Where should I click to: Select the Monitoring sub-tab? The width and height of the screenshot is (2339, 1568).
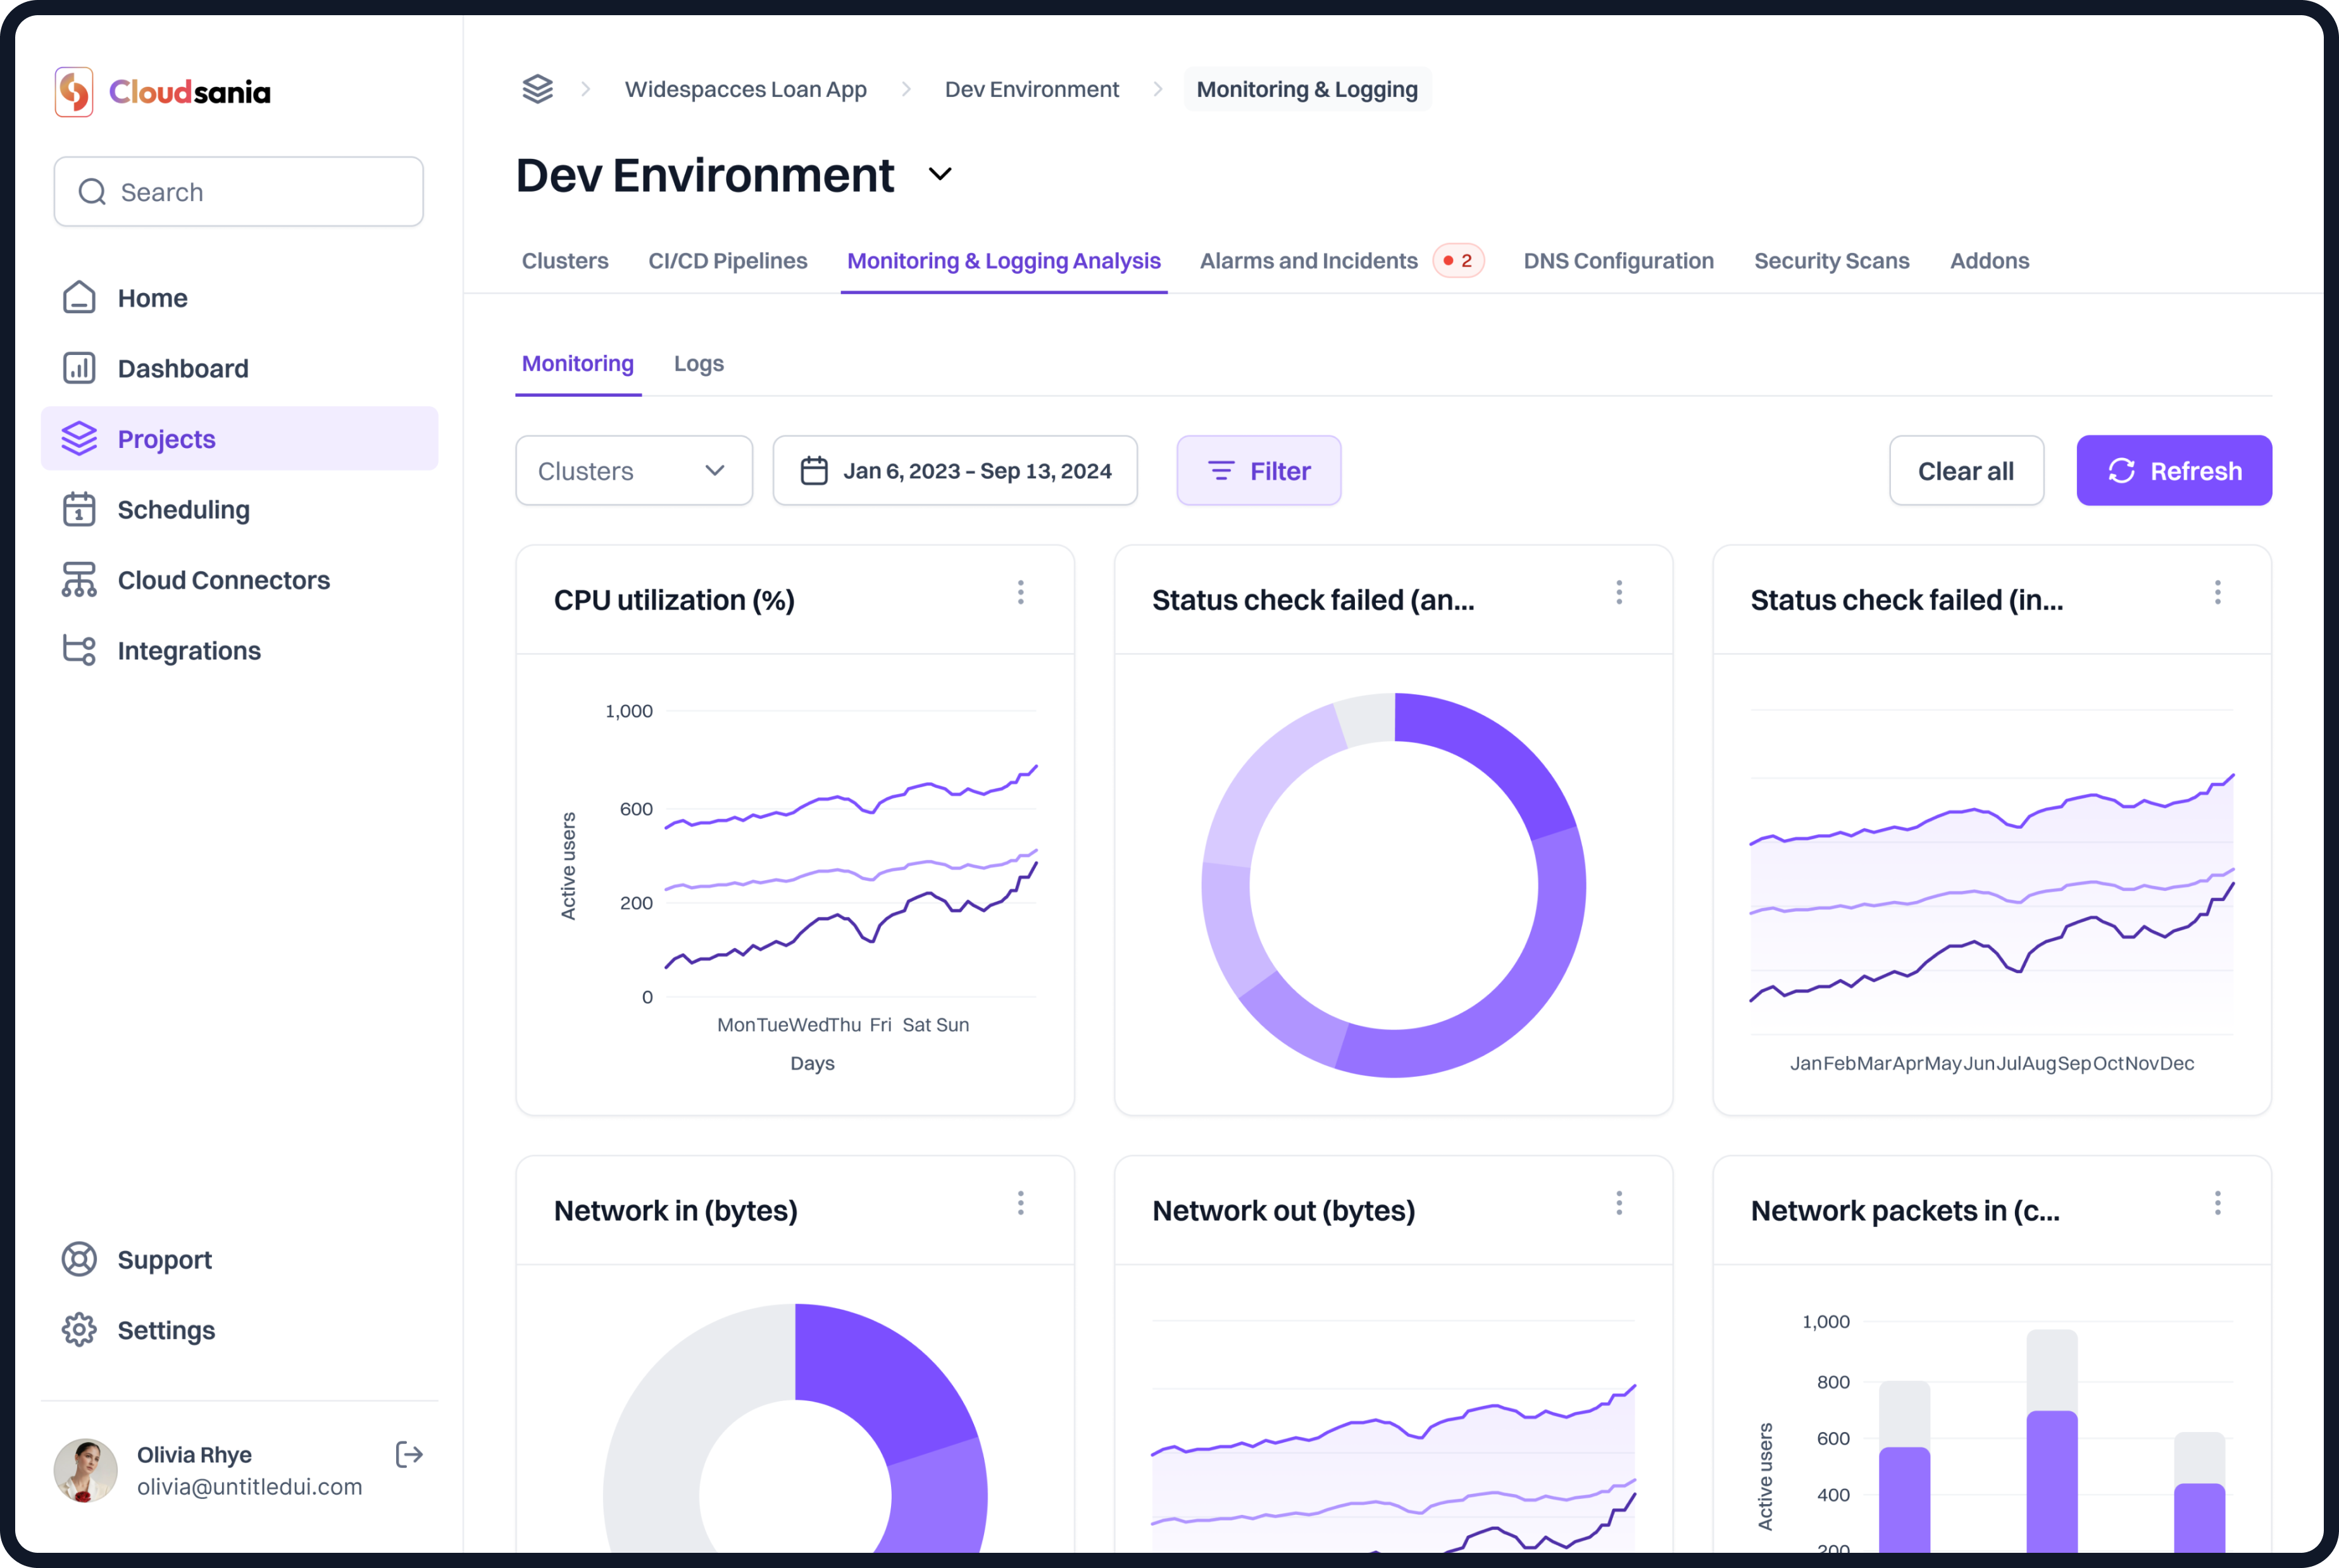click(578, 364)
